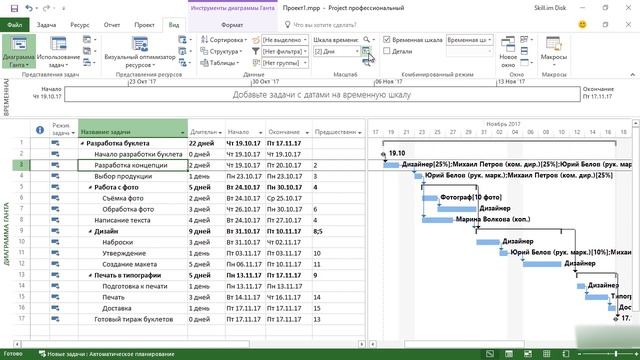This screenshot has width=640, height=360.
Task: Select the Диаграмма Ганта view button
Action: coord(18,52)
